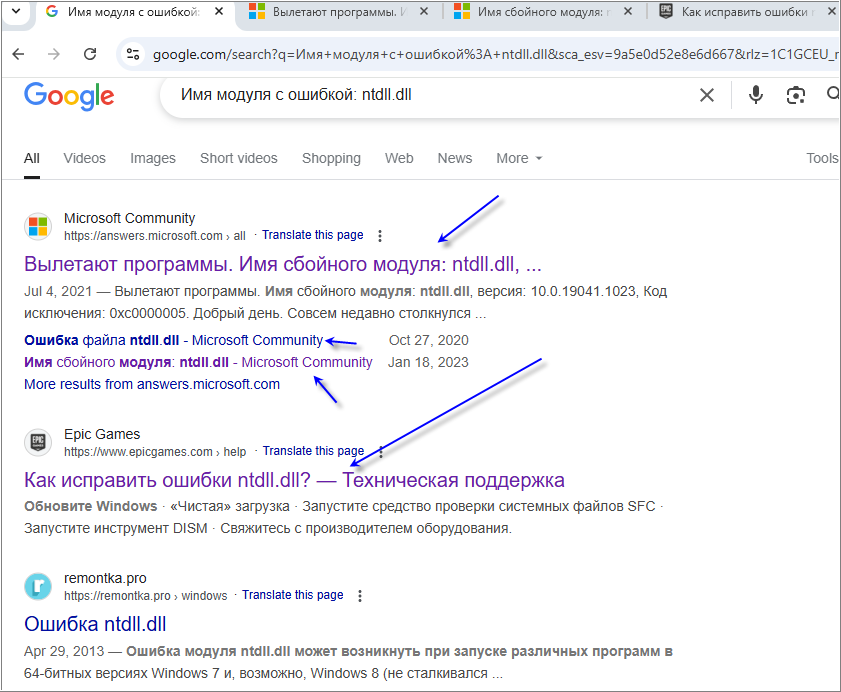
Task: Select the Videos results filter
Action: pos(84,158)
